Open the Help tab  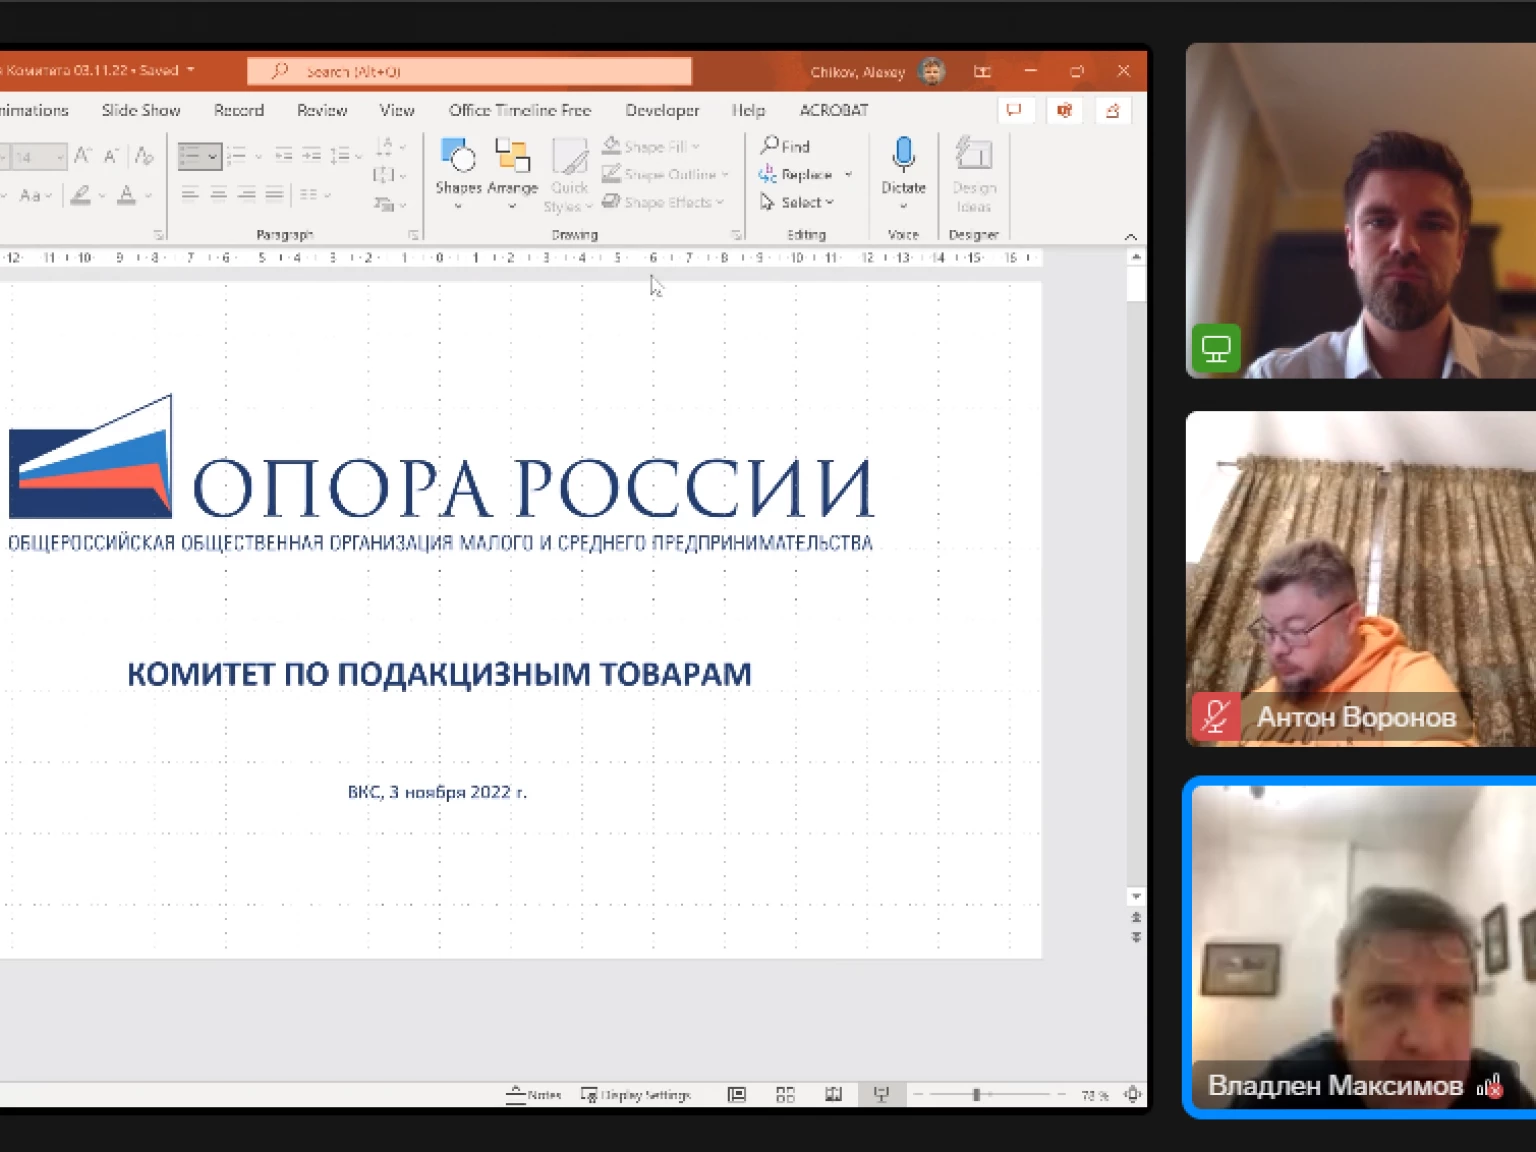coord(748,110)
